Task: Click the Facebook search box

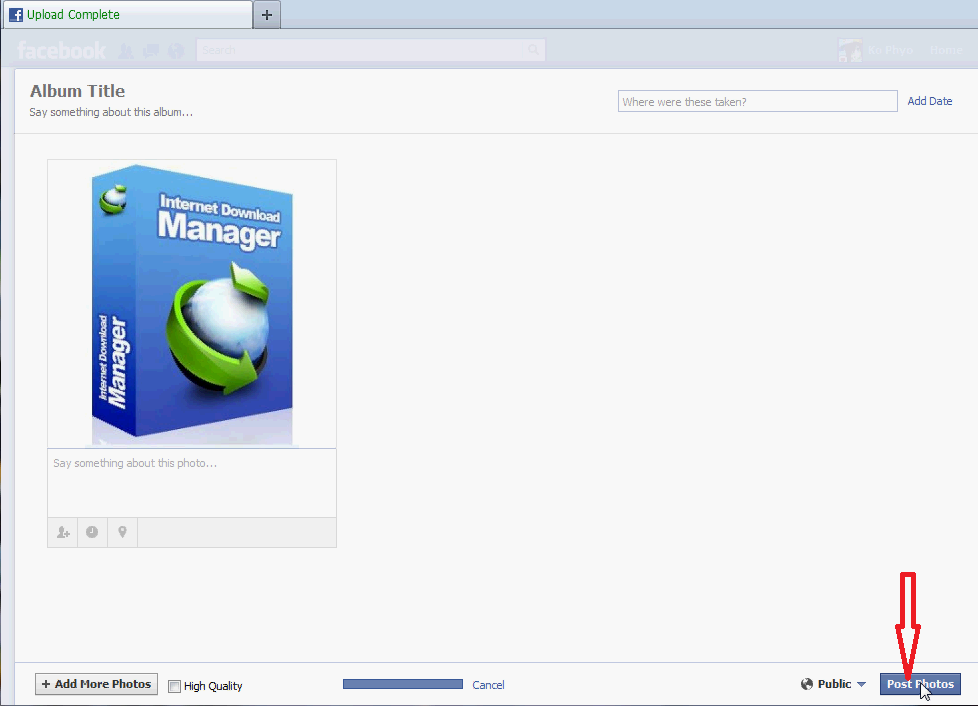Action: tap(370, 50)
